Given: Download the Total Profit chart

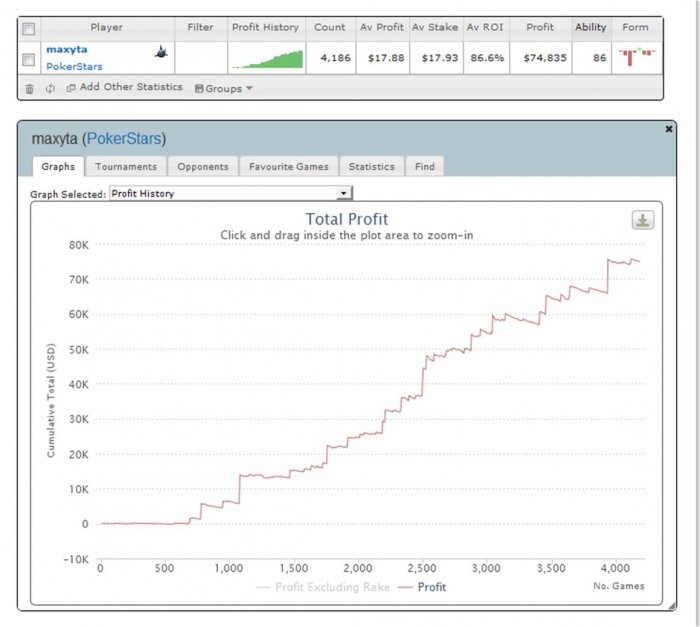Looking at the screenshot, I should [x=642, y=220].
